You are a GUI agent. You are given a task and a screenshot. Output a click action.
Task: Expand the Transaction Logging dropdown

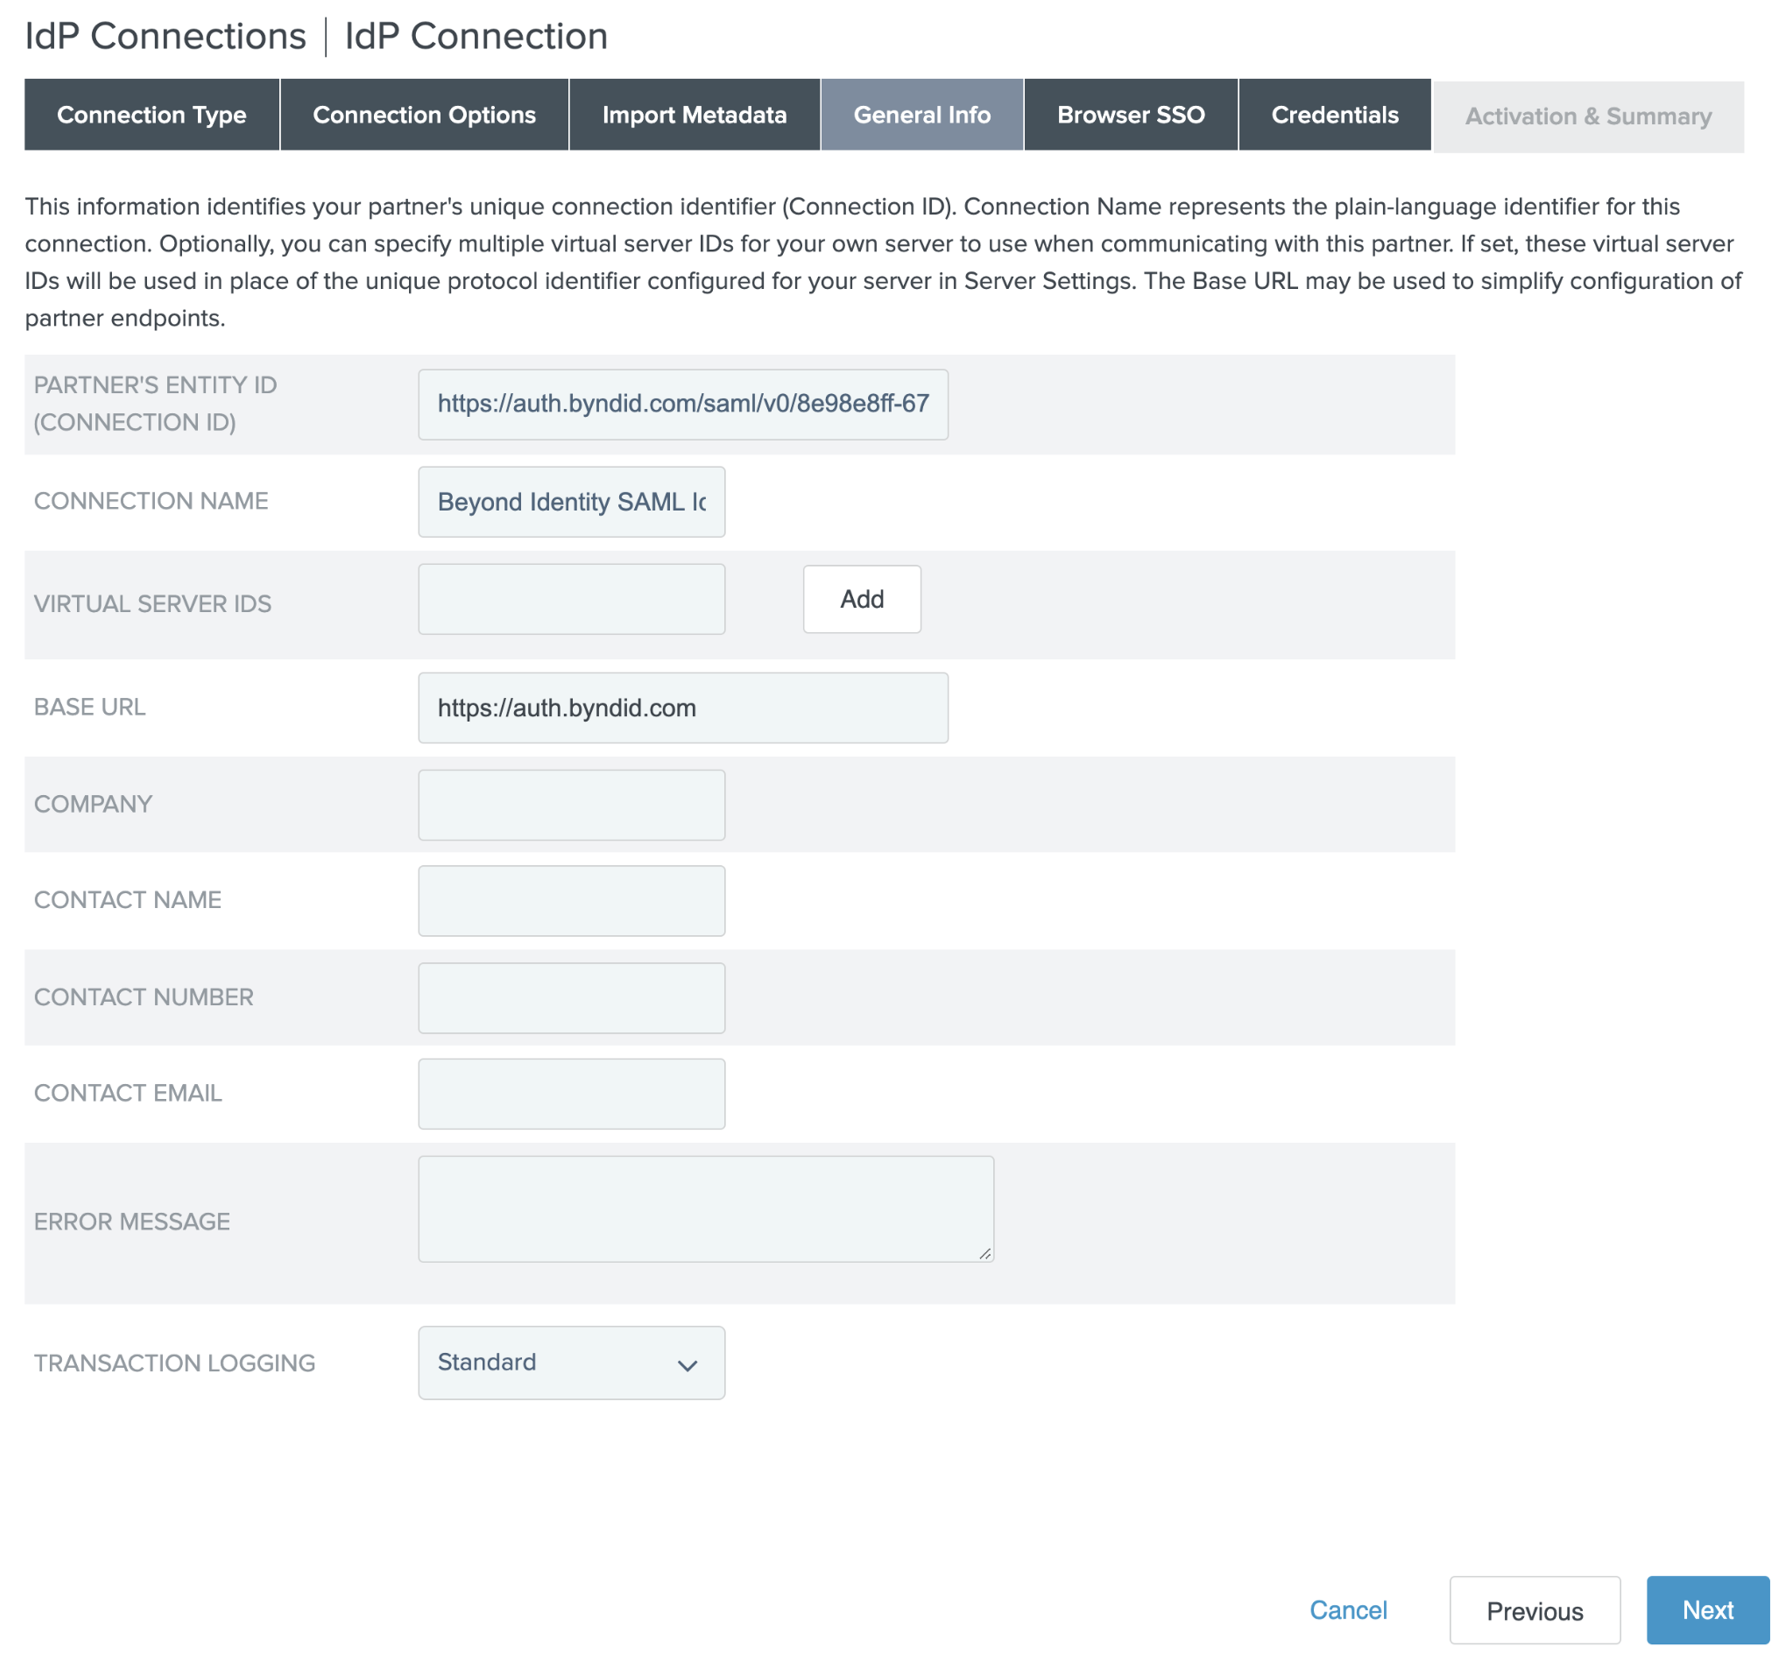coord(571,1363)
